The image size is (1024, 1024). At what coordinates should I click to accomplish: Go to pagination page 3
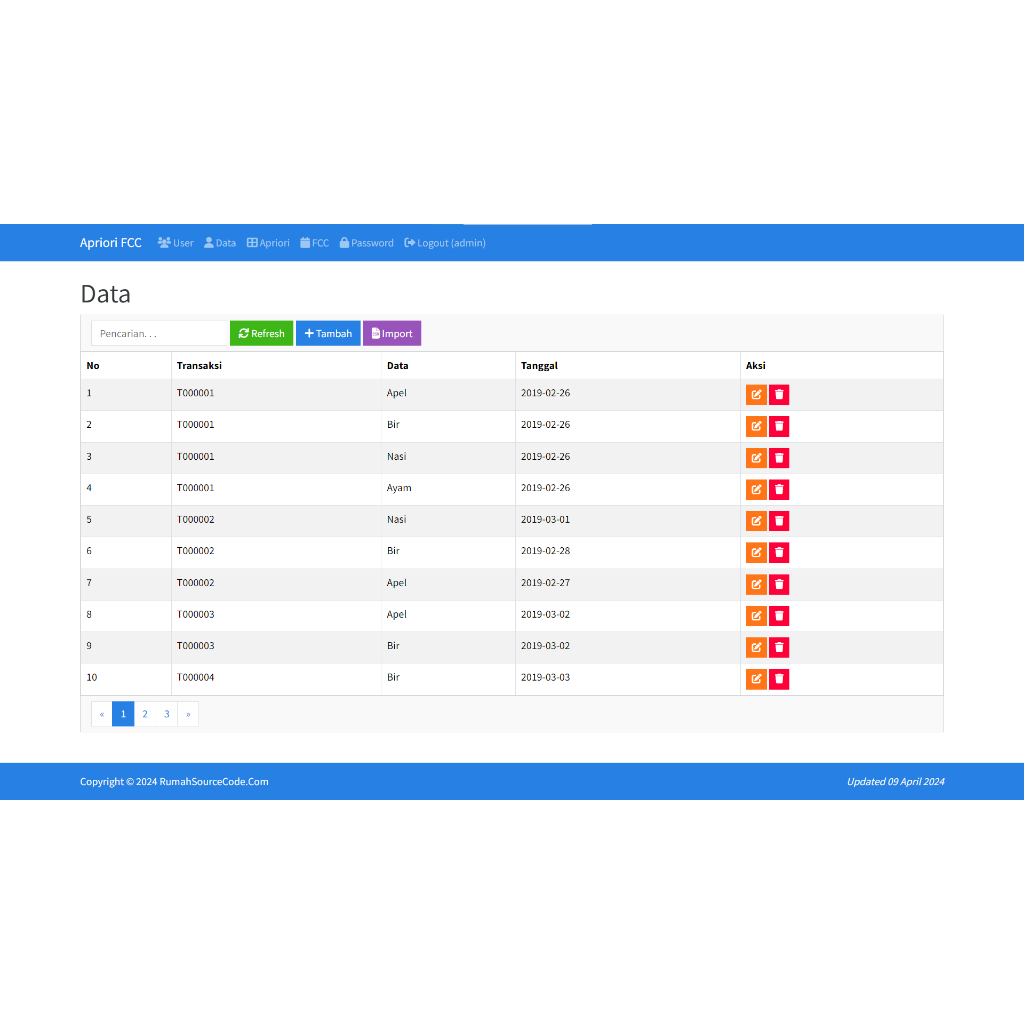(167, 714)
